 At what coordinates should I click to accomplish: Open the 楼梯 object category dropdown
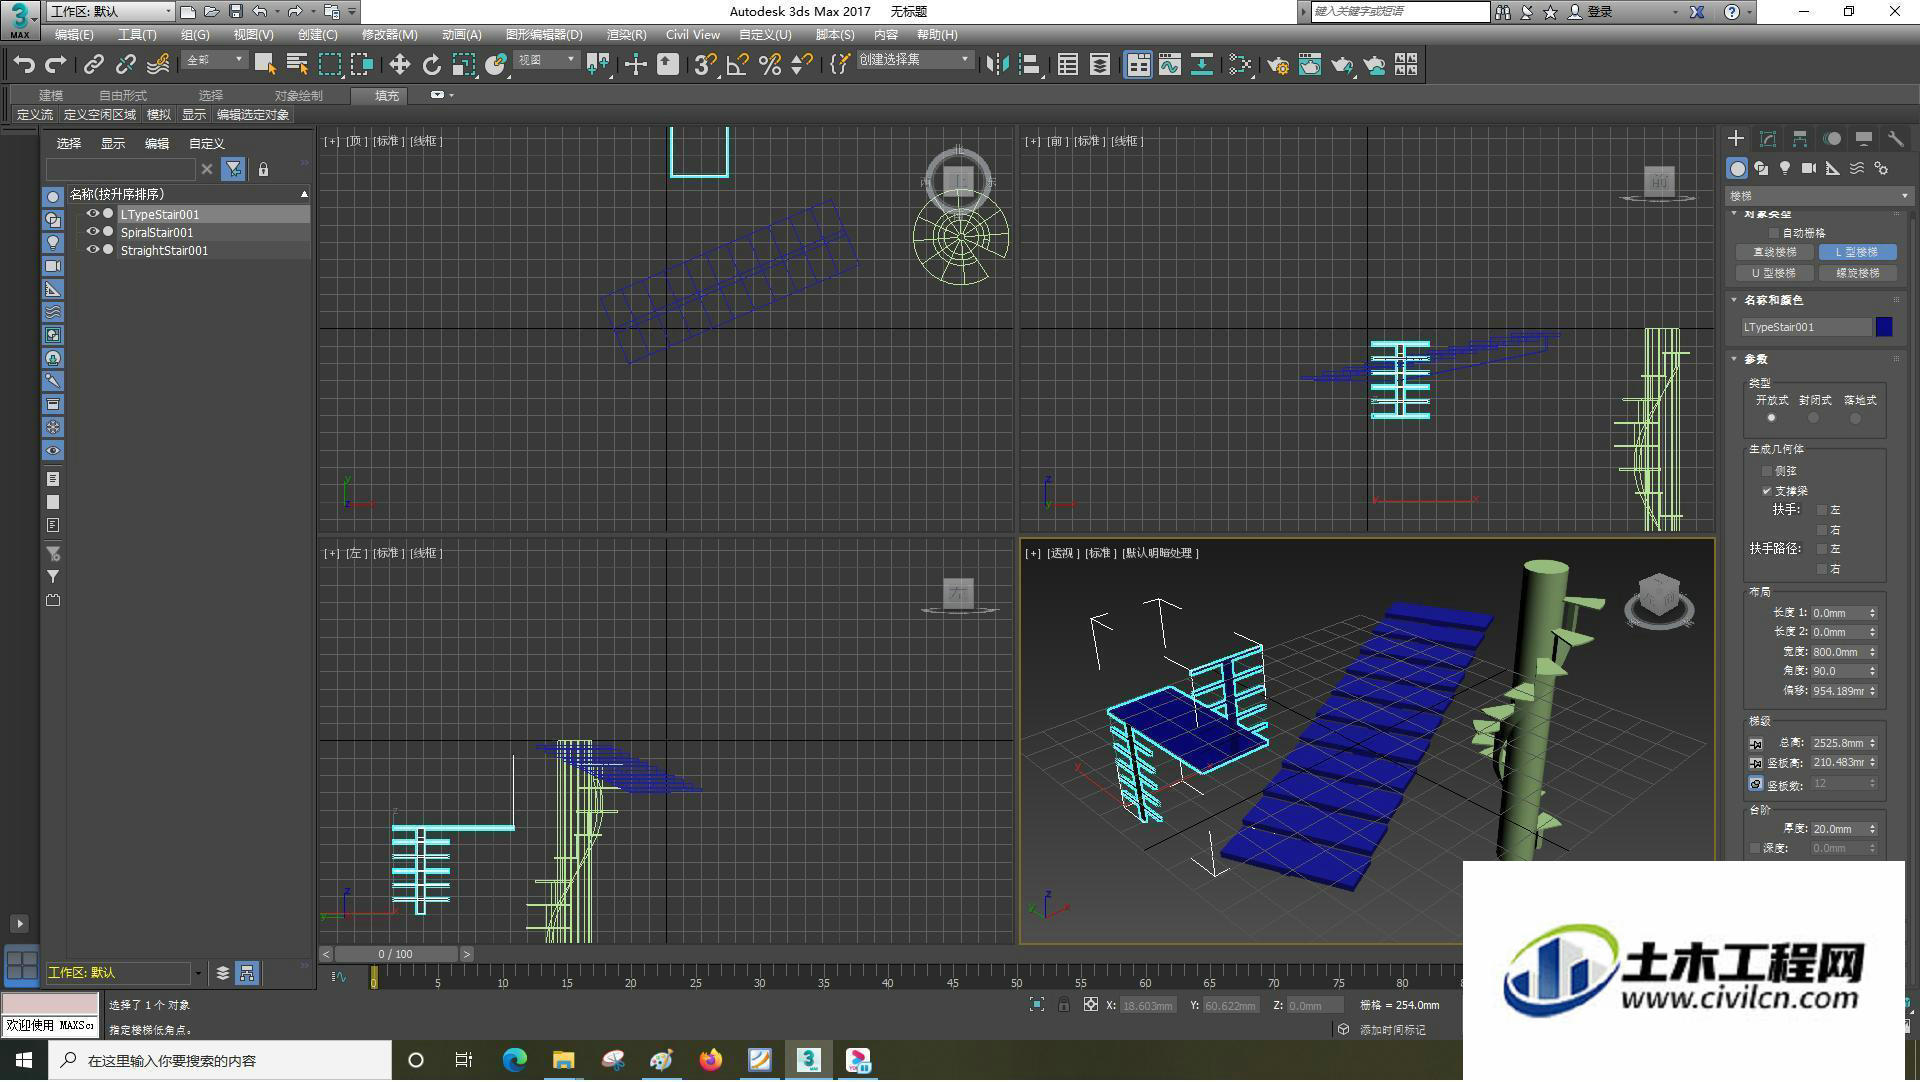click(x=1818, y=196)
